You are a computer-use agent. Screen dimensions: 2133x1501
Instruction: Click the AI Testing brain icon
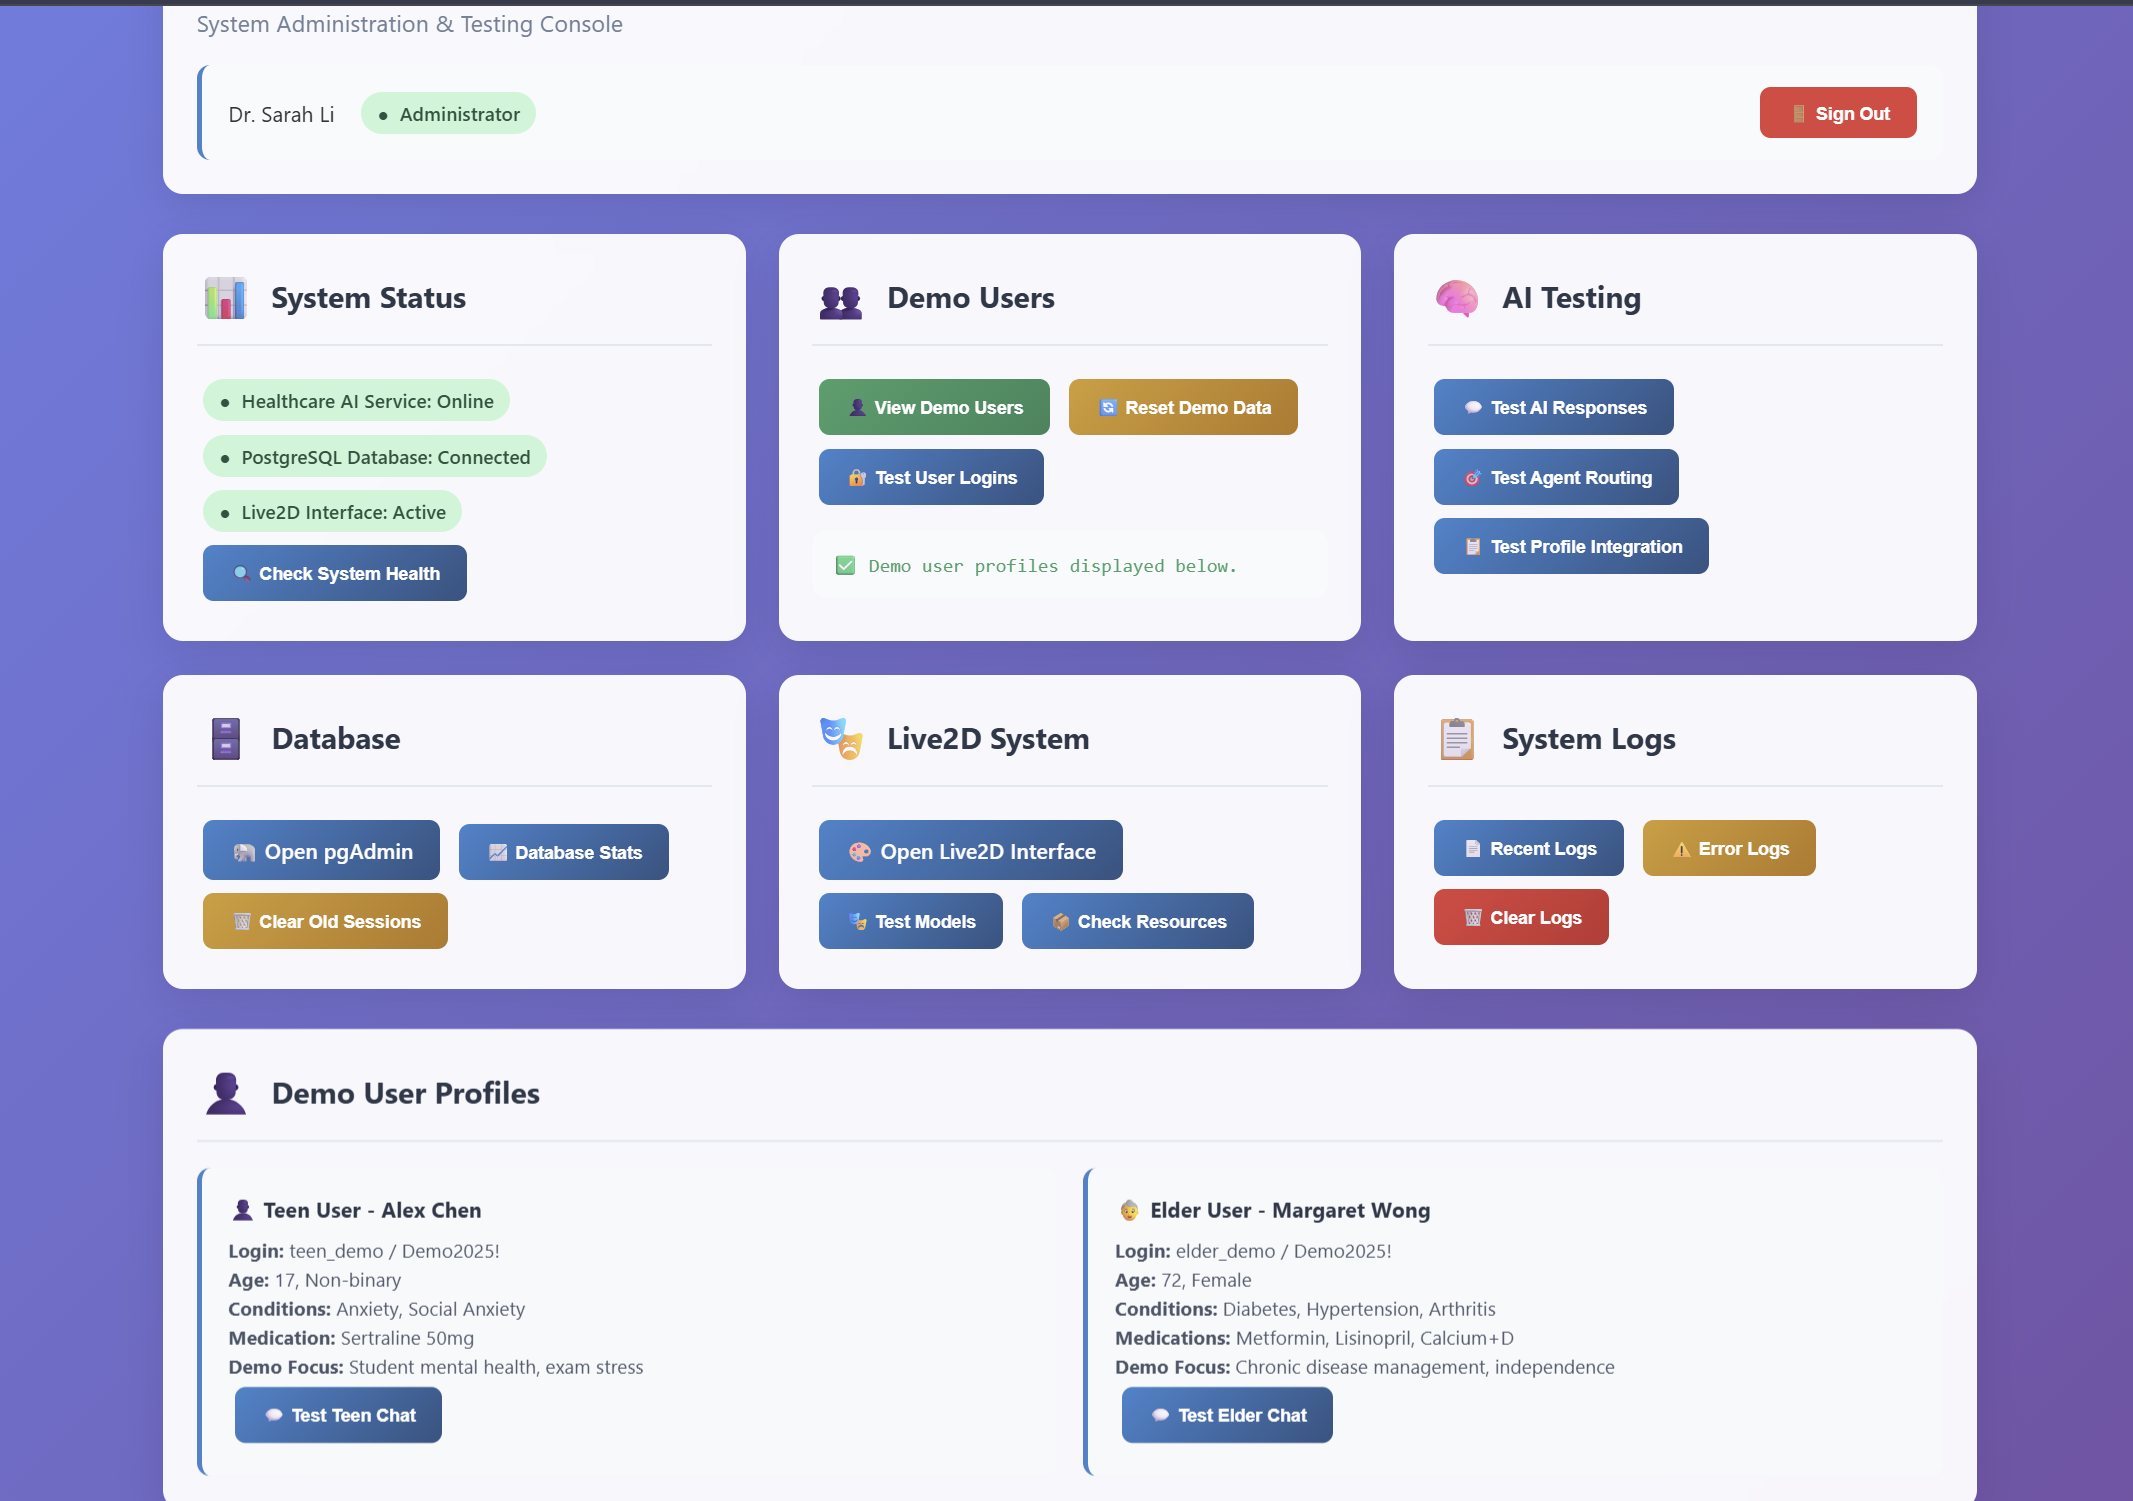pos(1456,298)
